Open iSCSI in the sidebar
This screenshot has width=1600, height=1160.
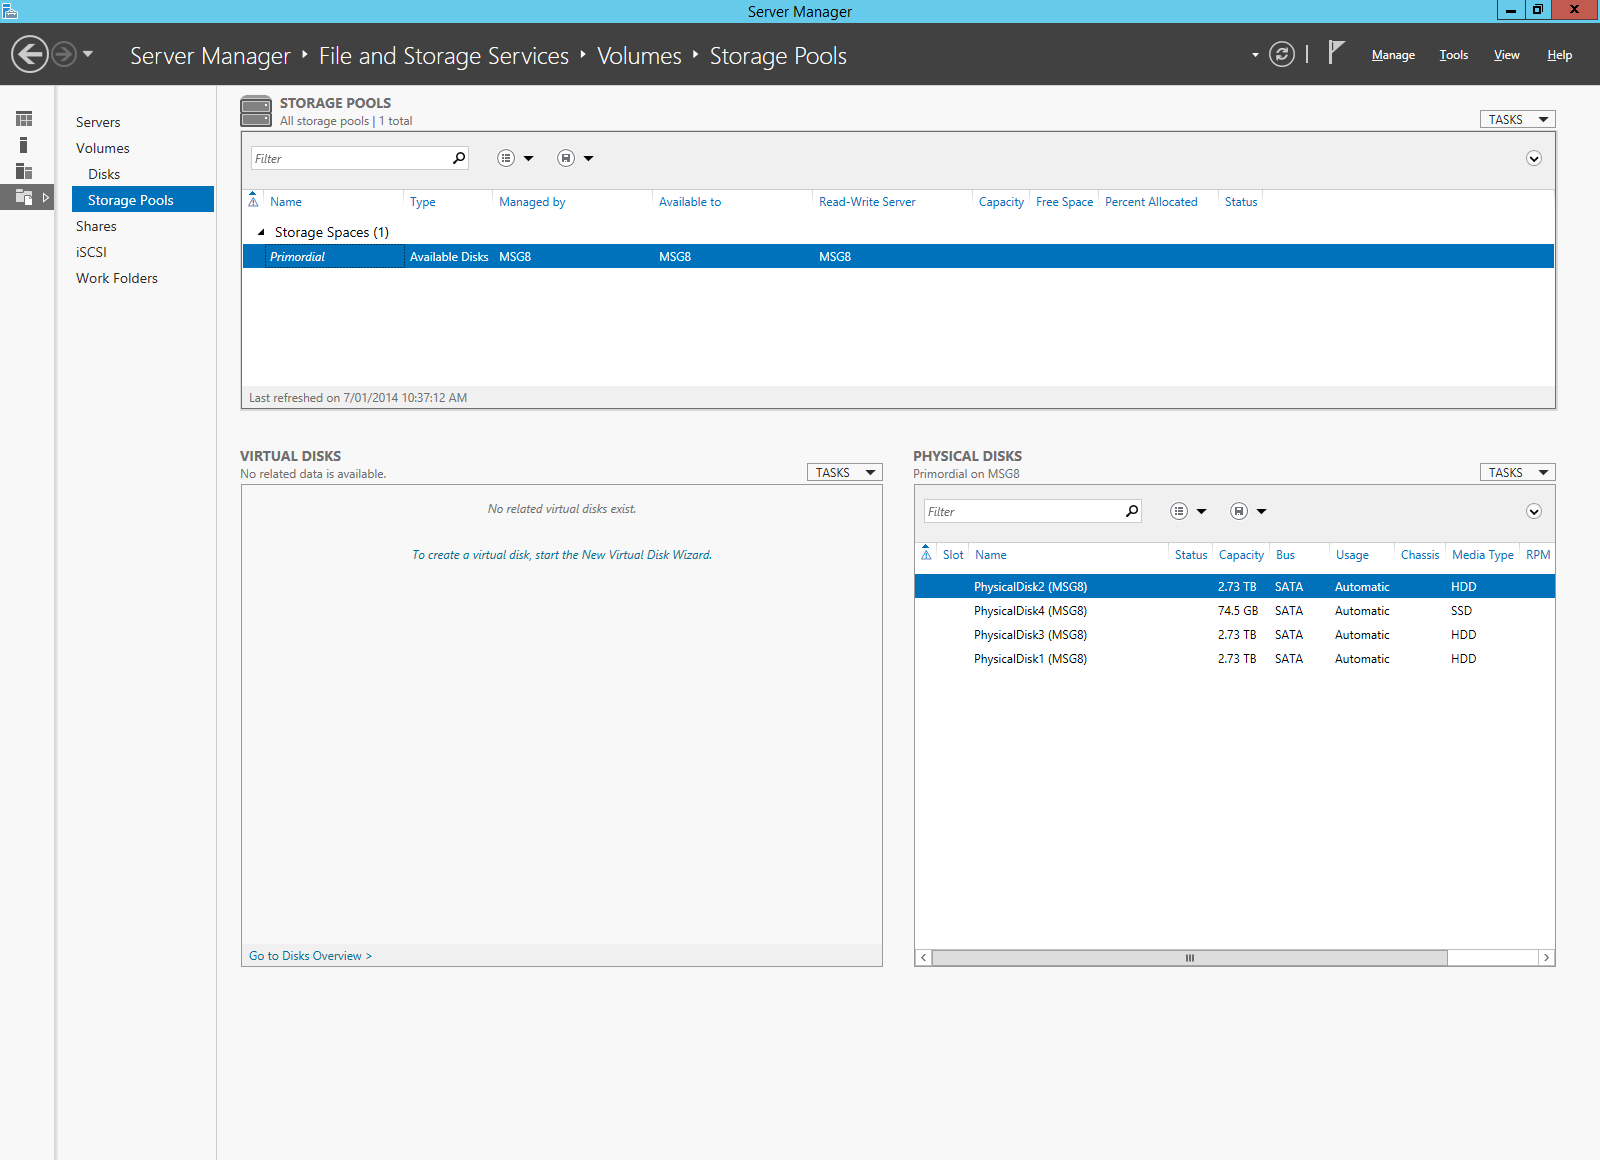click(91, 252)
